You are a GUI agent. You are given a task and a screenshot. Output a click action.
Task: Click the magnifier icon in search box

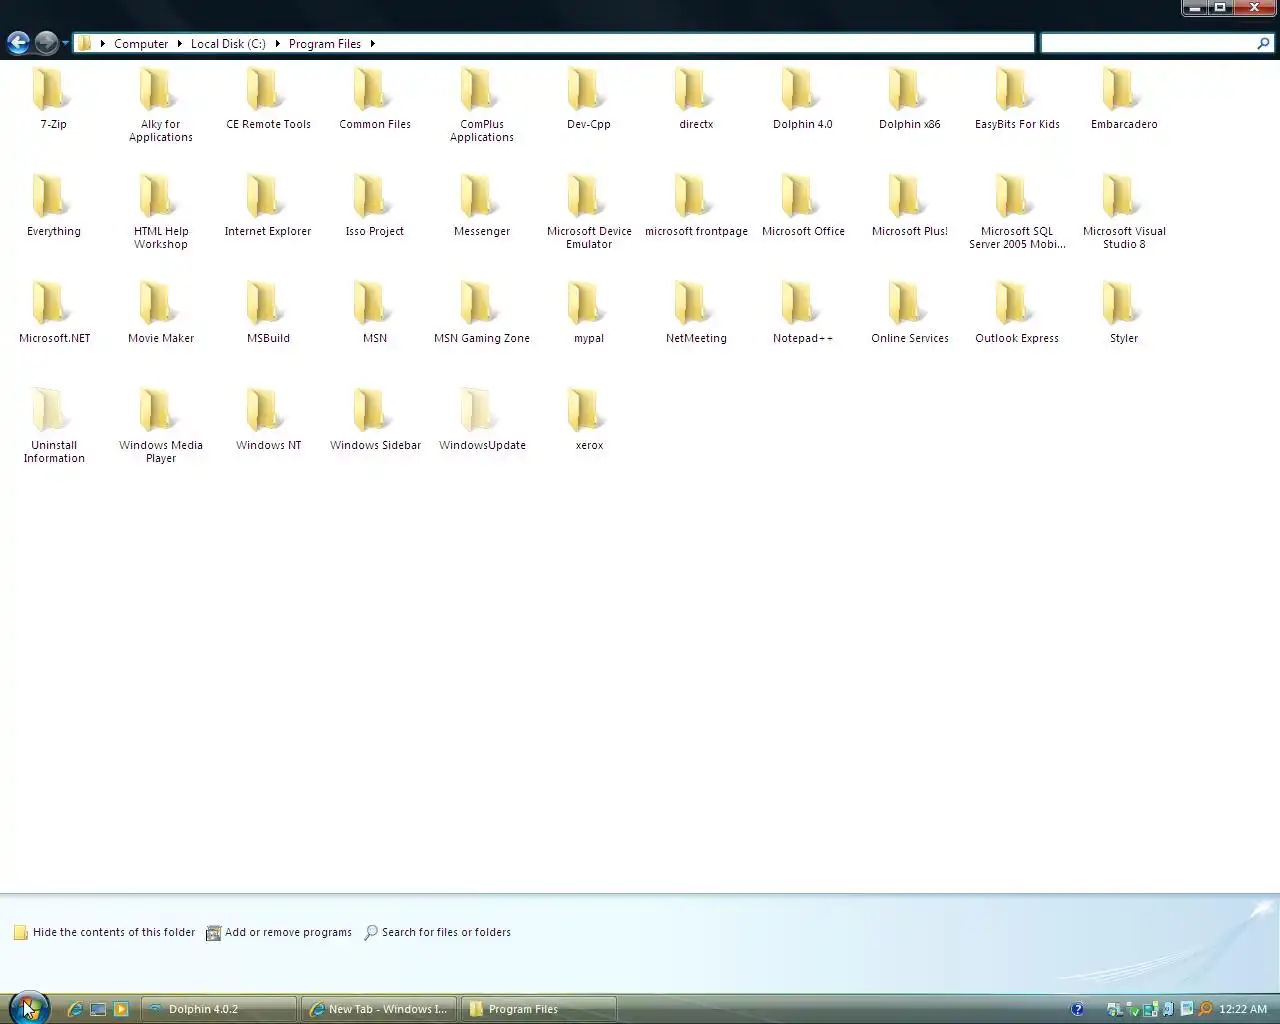point(1263,43)
